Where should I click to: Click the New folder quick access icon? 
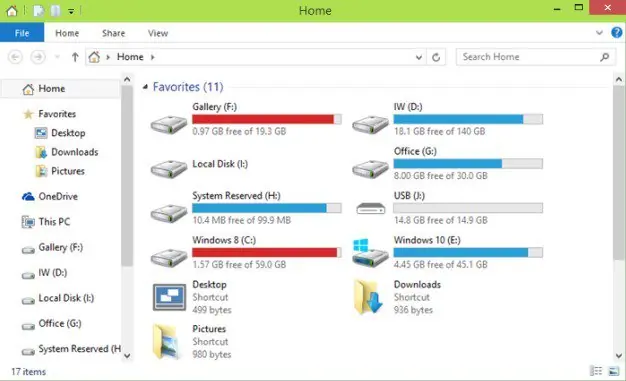pyautogui.click(x=55, y=10)
